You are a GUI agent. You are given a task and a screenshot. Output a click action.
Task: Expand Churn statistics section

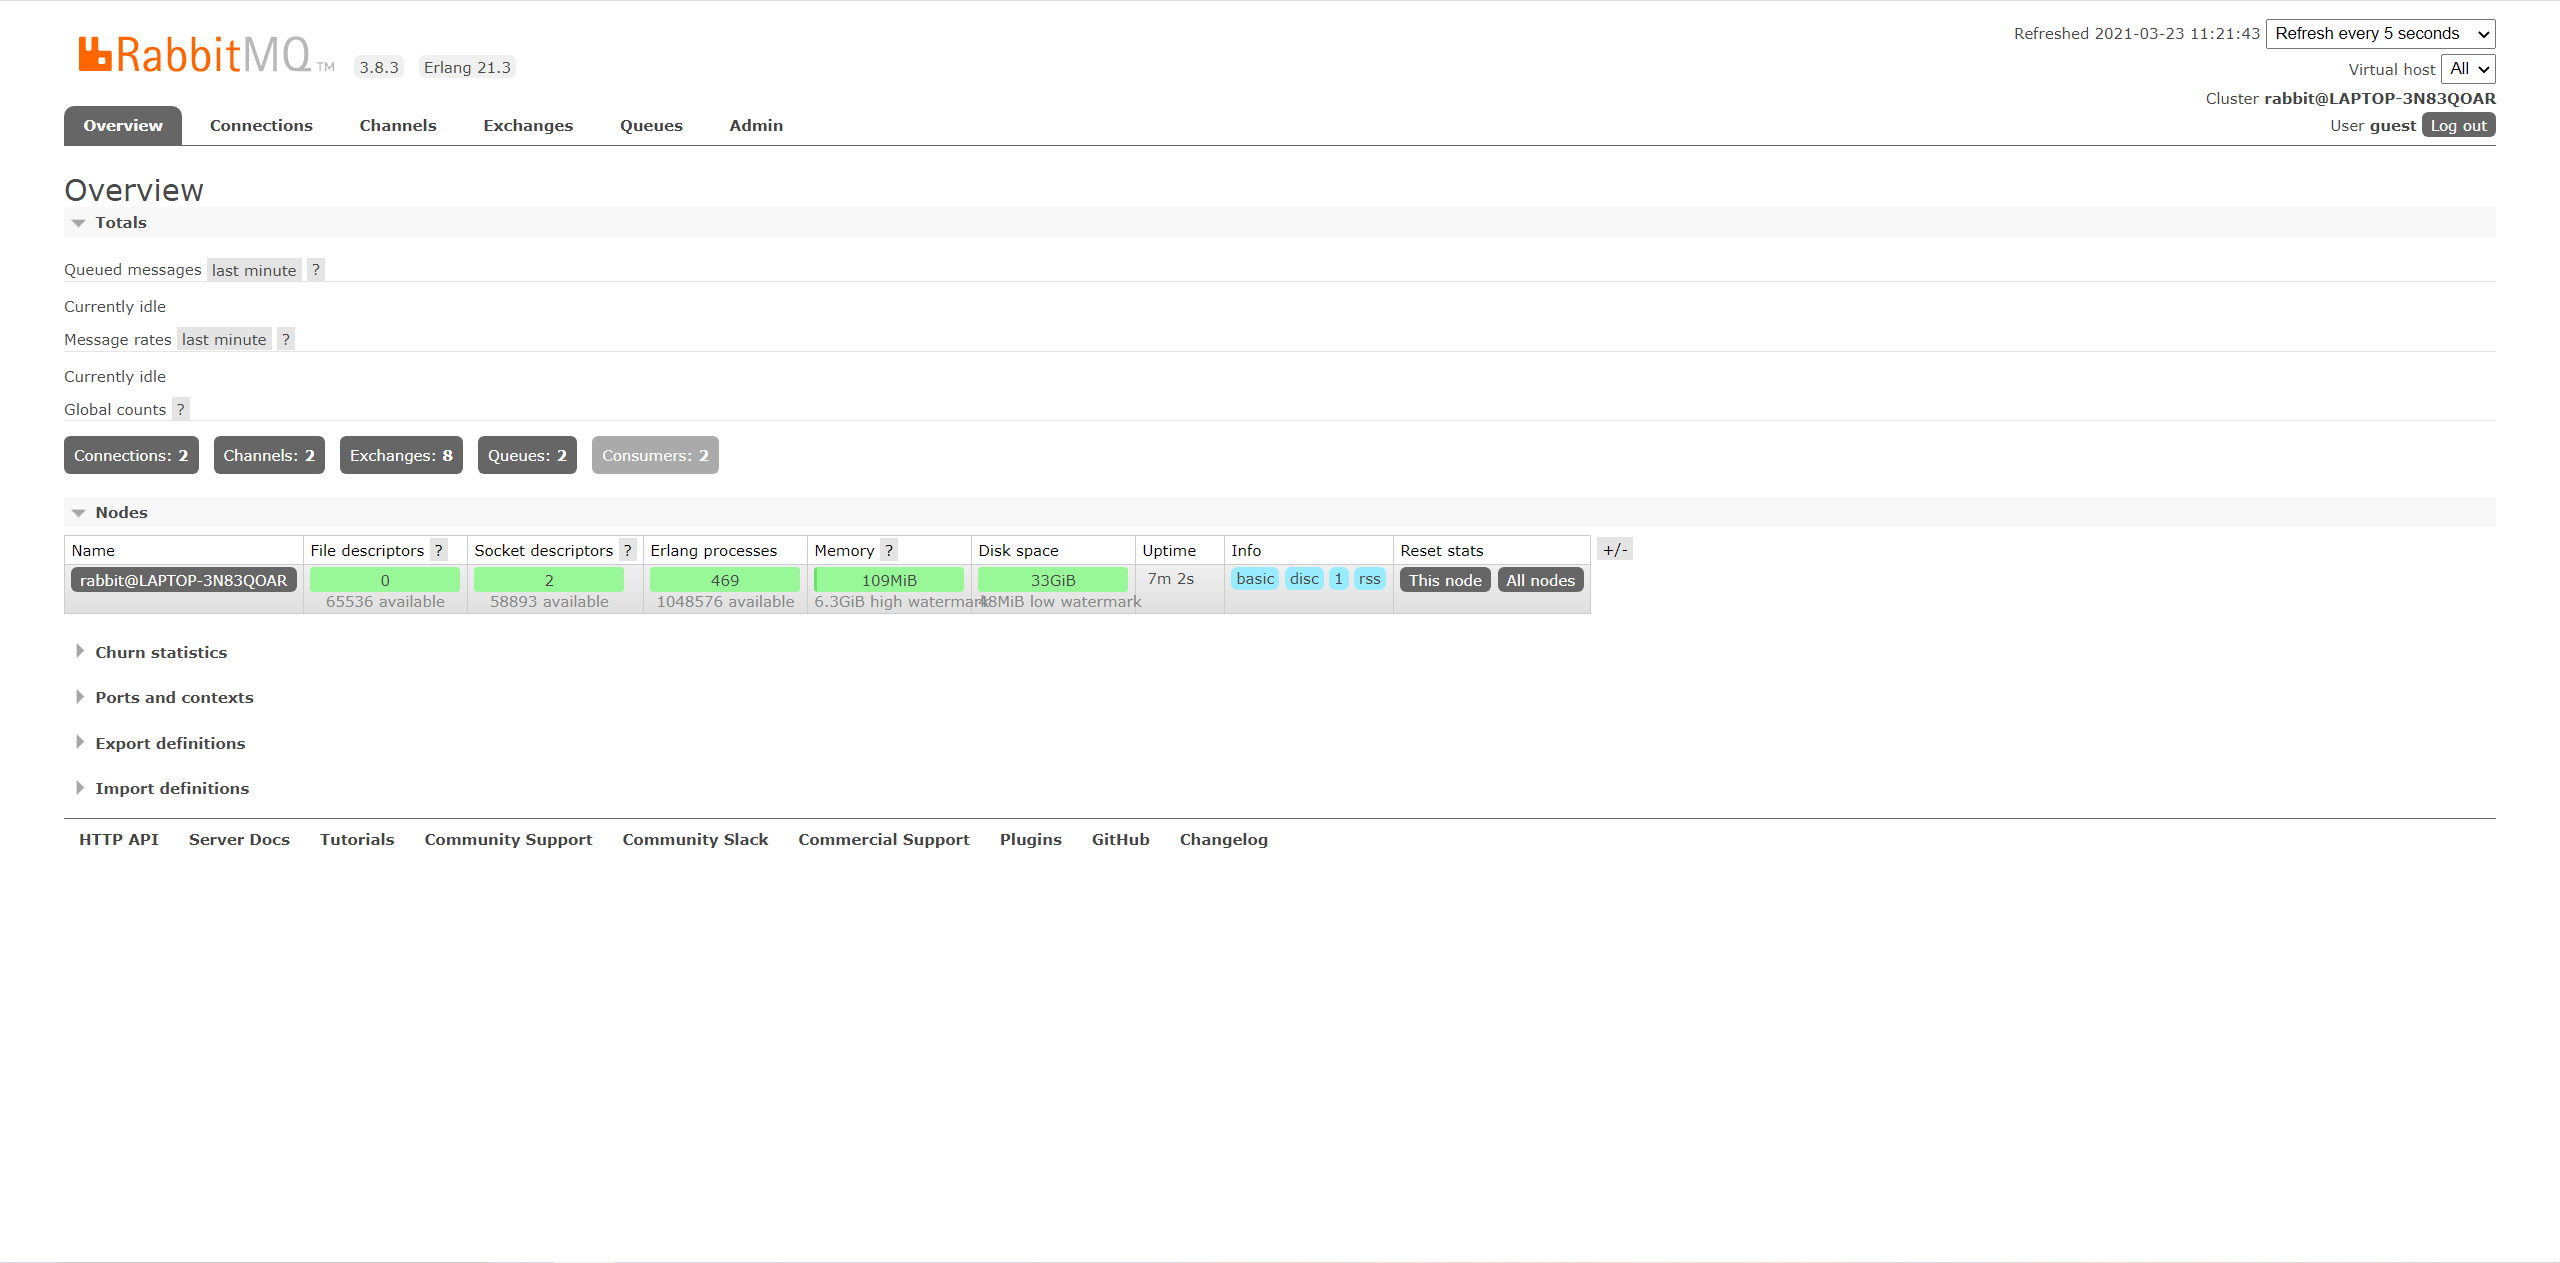pos(161,653)
